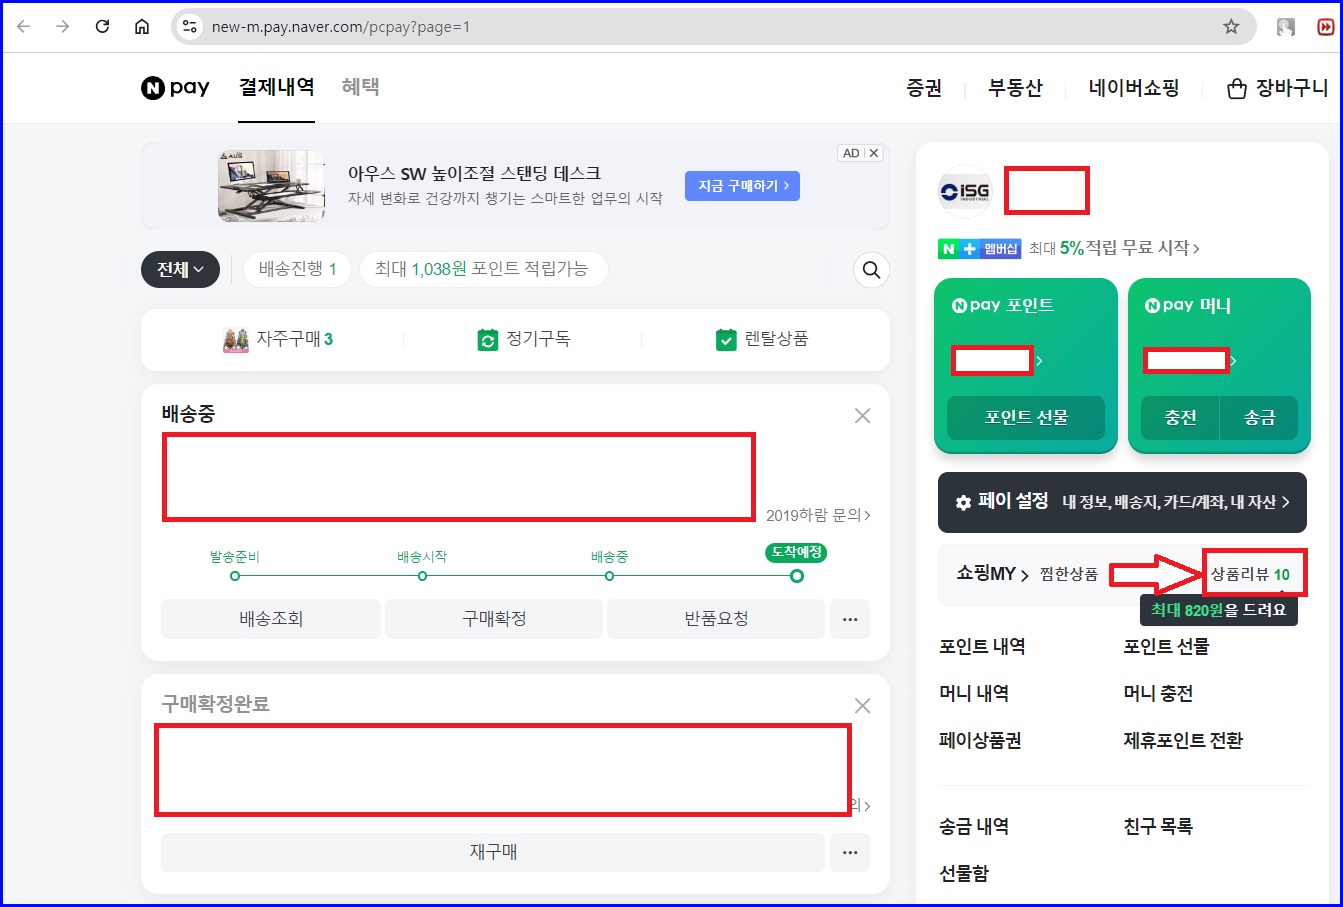Open Npay 포인트 balance arrow

[x=1039, y=361]
